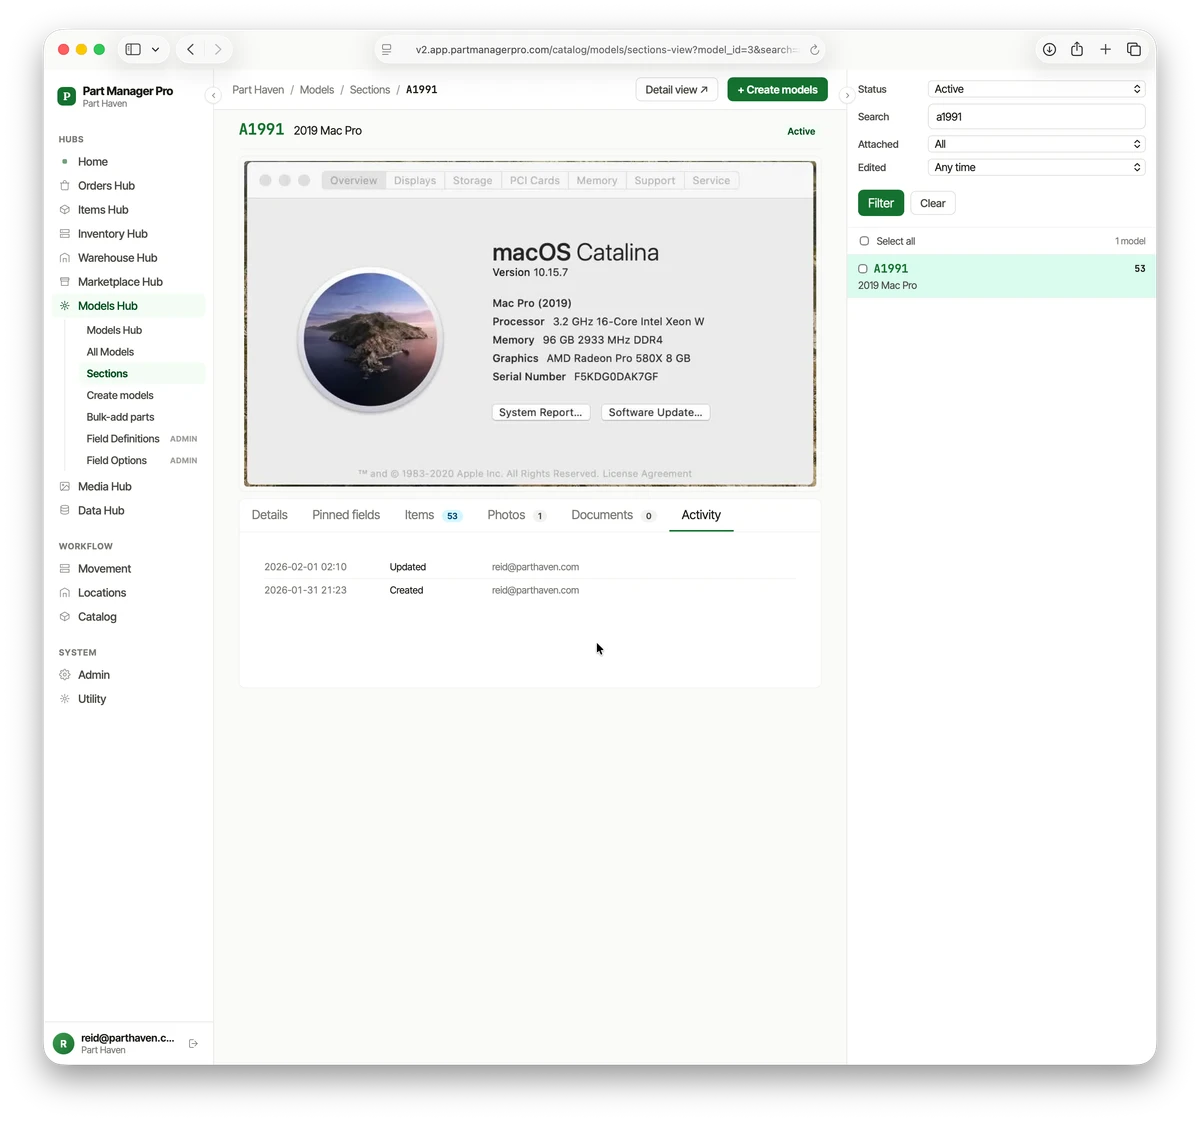This screenshot has width=1200, height=1122.
Task: Tick the A1991 model row checkbox
Action: (863, 269)
